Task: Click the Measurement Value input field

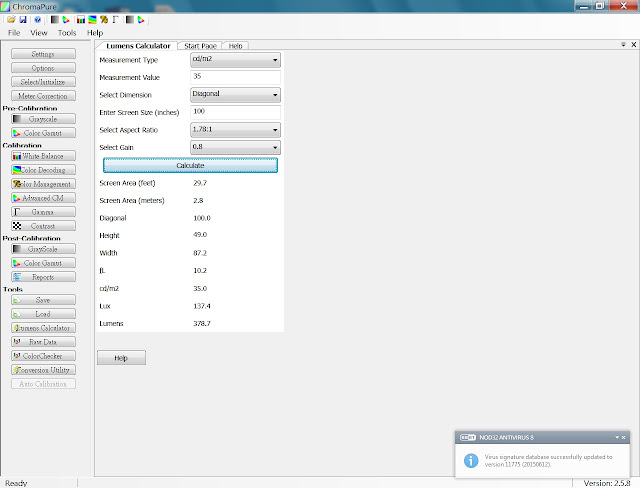Action: (235, 77)
